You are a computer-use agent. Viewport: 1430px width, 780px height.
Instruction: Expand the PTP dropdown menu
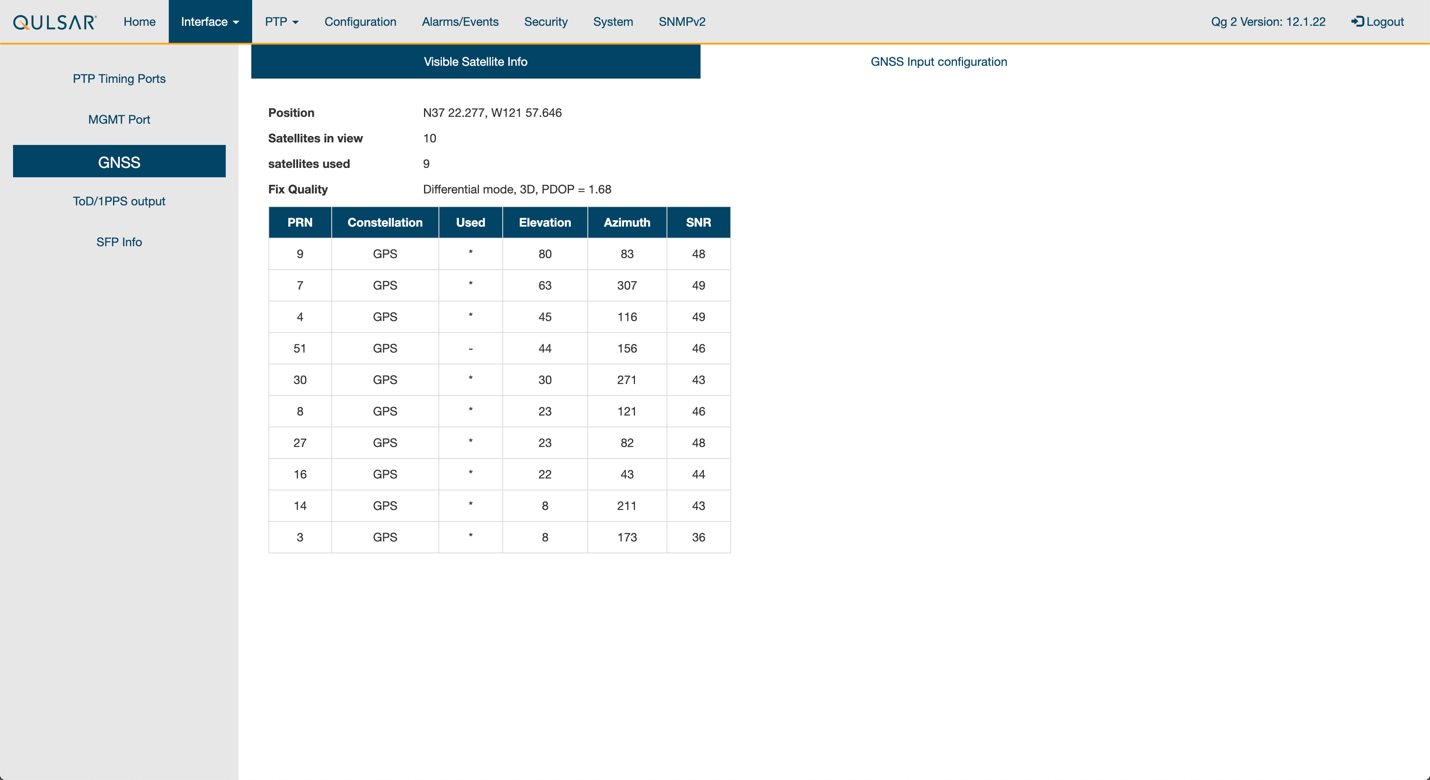281,22
